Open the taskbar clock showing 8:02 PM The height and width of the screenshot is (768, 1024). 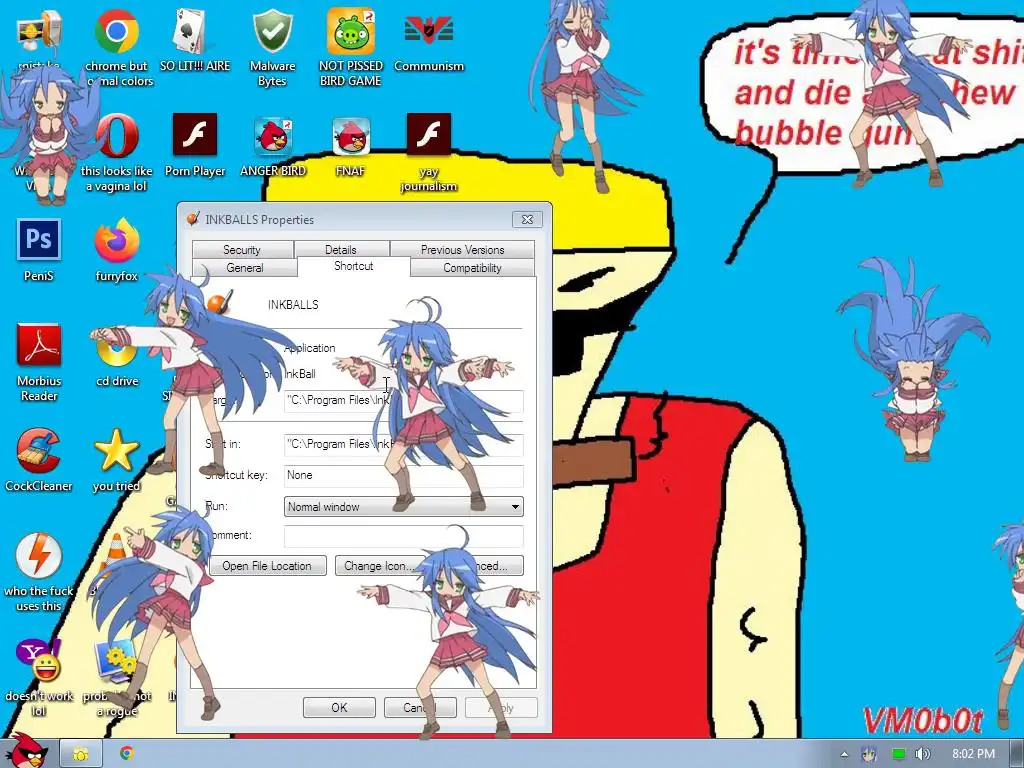click(x=973, y=754)
